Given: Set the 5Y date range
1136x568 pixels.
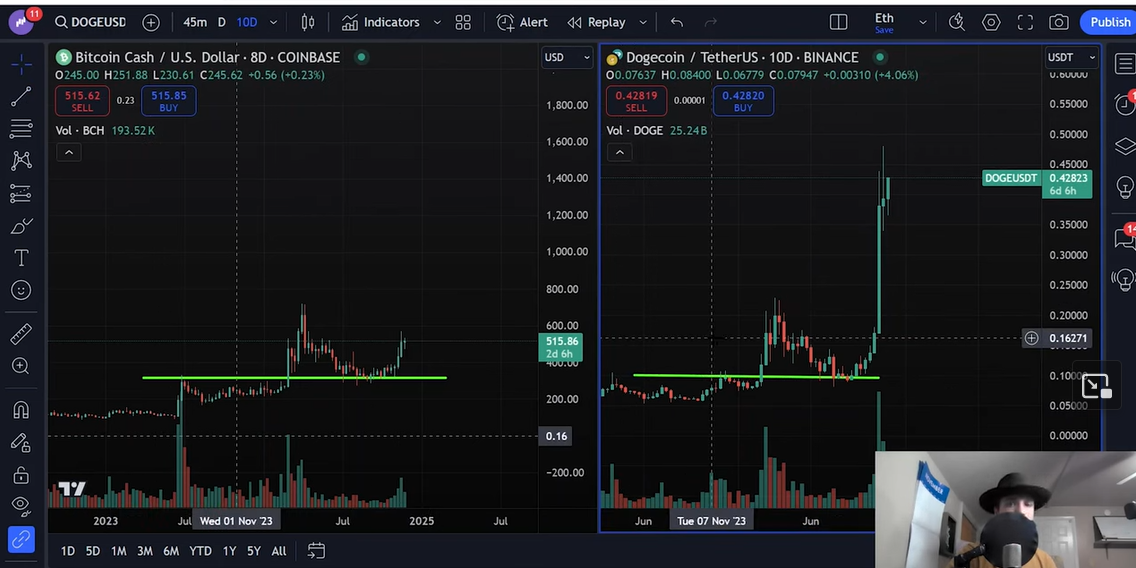Looking at the screenshot, I should click(254, 551).
